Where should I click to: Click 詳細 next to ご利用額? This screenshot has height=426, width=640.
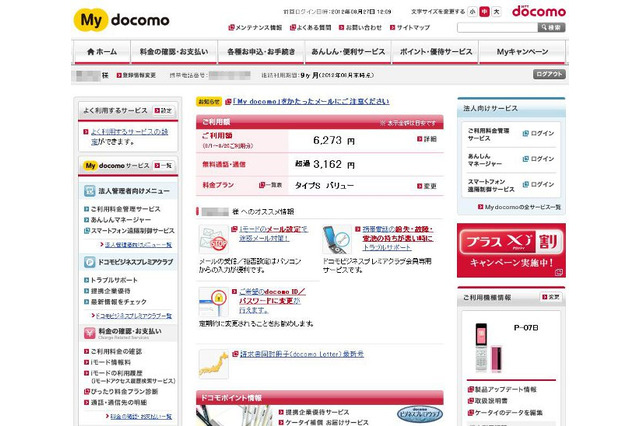click(x=429, y=140)
